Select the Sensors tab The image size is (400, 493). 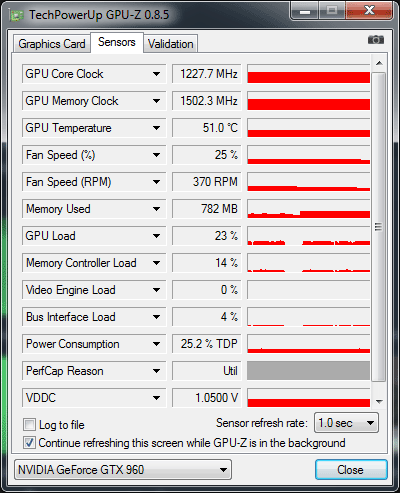(117, 42)
